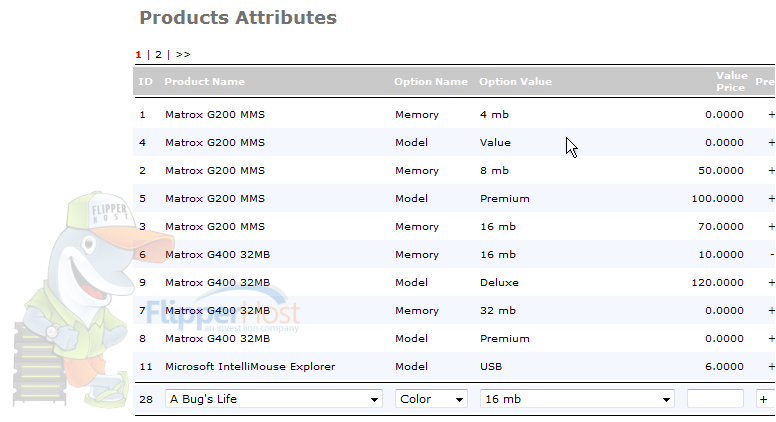Click the >> next page link
Image resolution: width=776 pixels, height=422 pixels.
click(183, 54)
